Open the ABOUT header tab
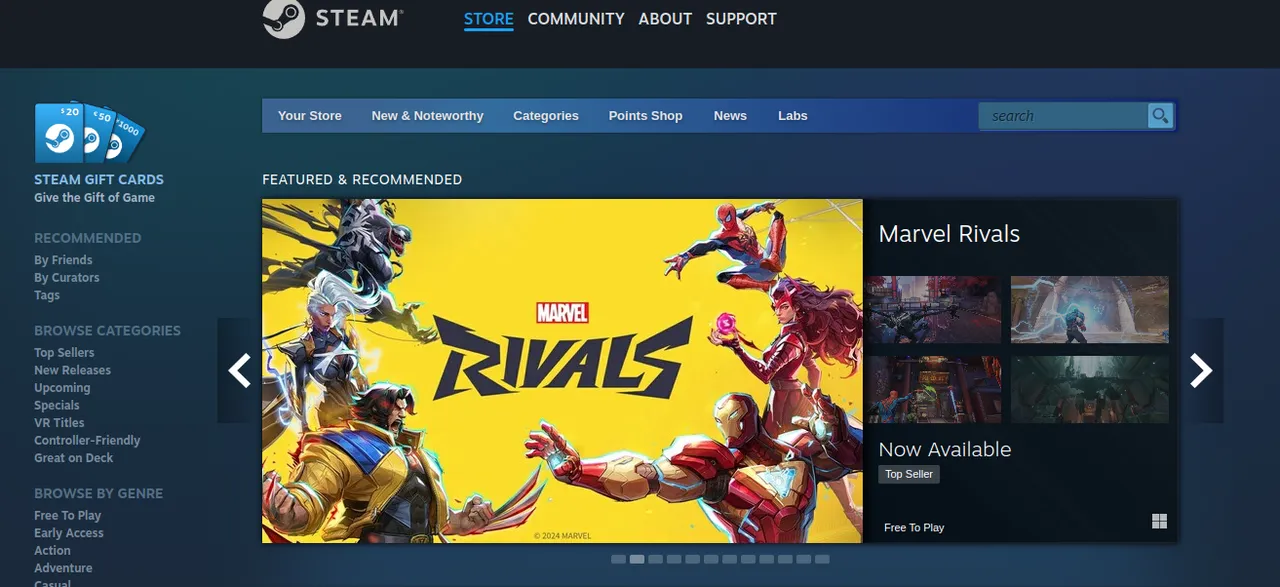Screen dimensions: 1280x587 tap(665, 19)
